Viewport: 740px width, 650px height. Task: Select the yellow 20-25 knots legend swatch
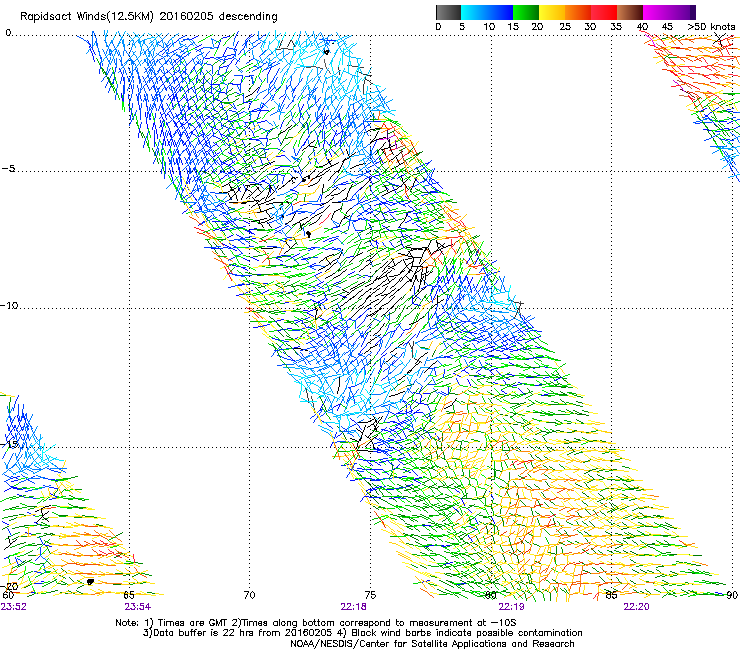coord(552,12)
